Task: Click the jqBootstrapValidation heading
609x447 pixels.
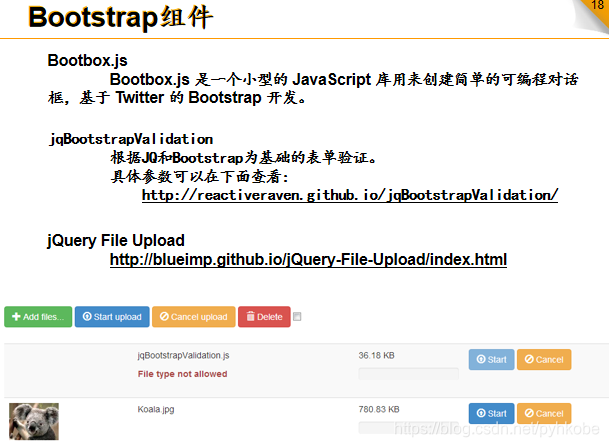Action: [x=131, y=139]
